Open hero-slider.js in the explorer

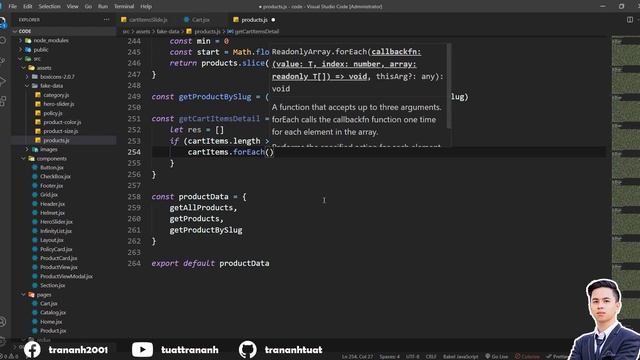click(x=59, y=104)
